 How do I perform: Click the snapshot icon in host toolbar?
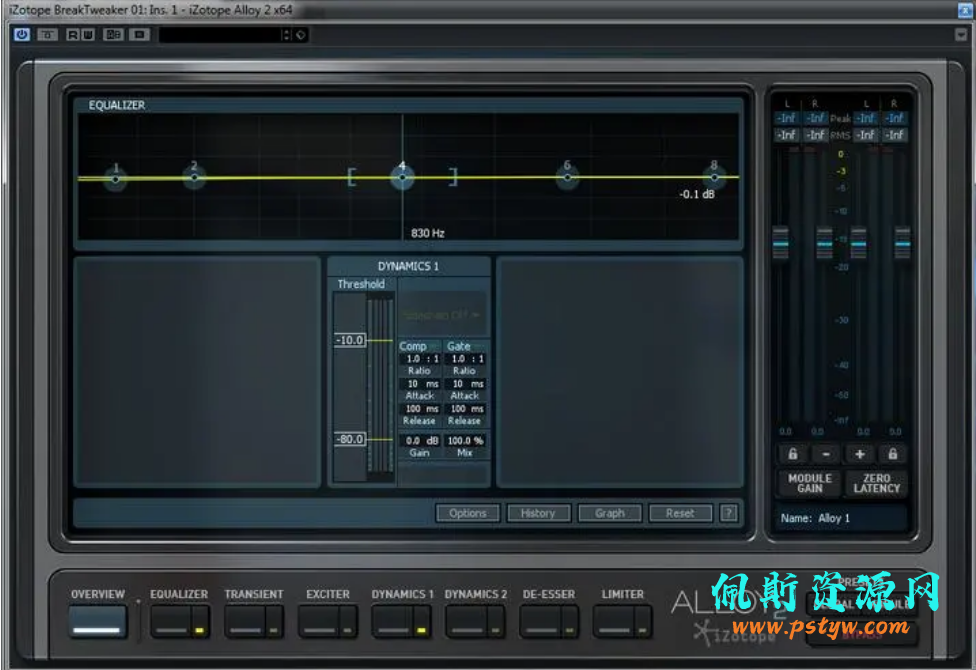[x=139, y=34]
